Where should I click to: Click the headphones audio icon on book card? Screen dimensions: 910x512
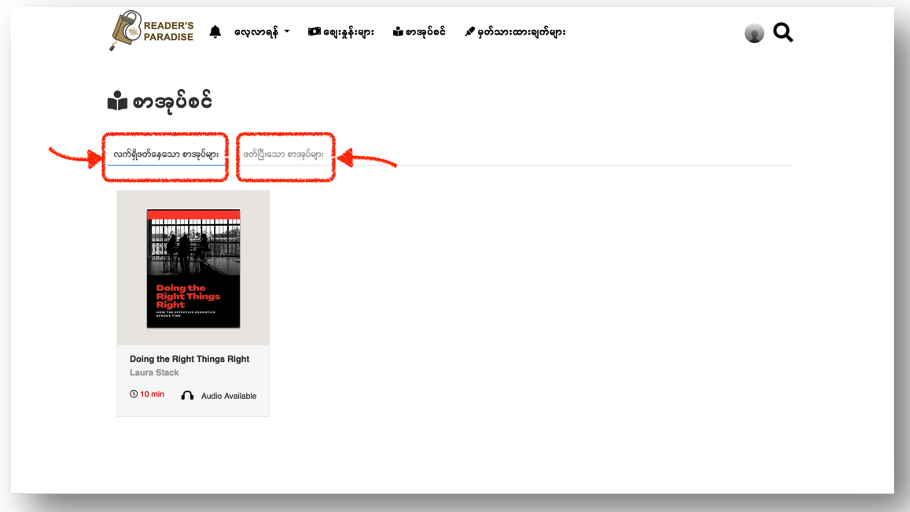click(x=187, y=396)
